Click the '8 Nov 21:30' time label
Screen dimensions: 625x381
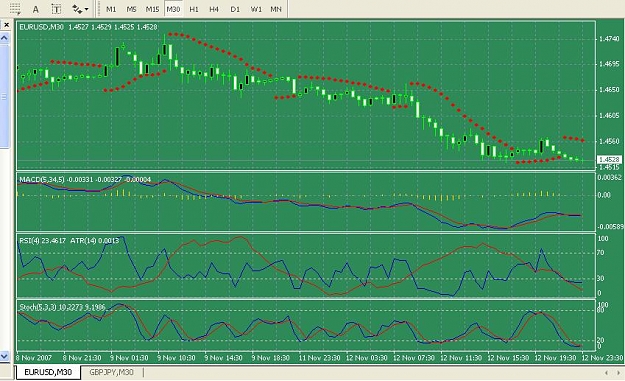click(x=82, y=357)
